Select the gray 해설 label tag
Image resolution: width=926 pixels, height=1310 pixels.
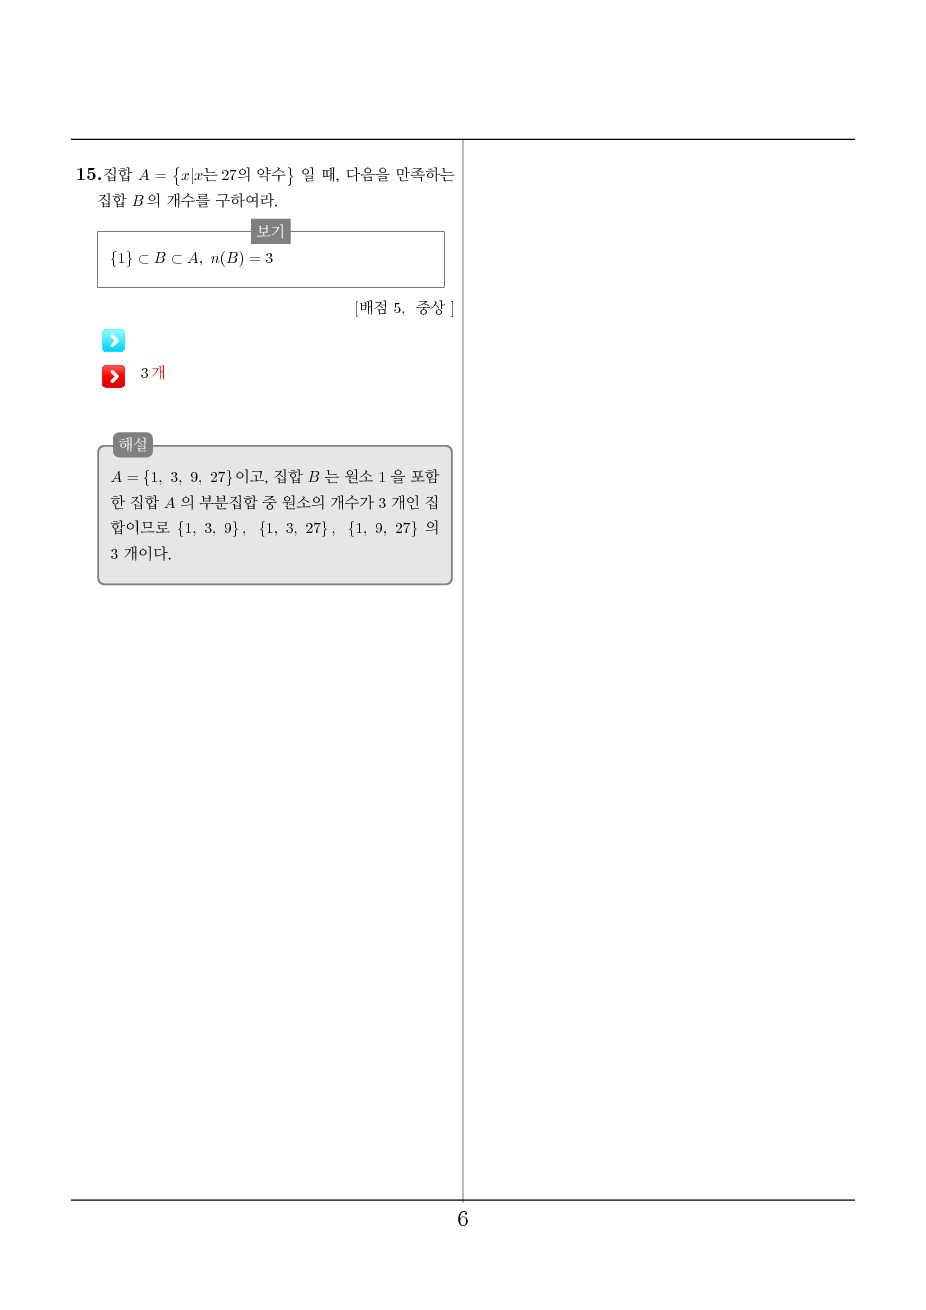point(133,445)
